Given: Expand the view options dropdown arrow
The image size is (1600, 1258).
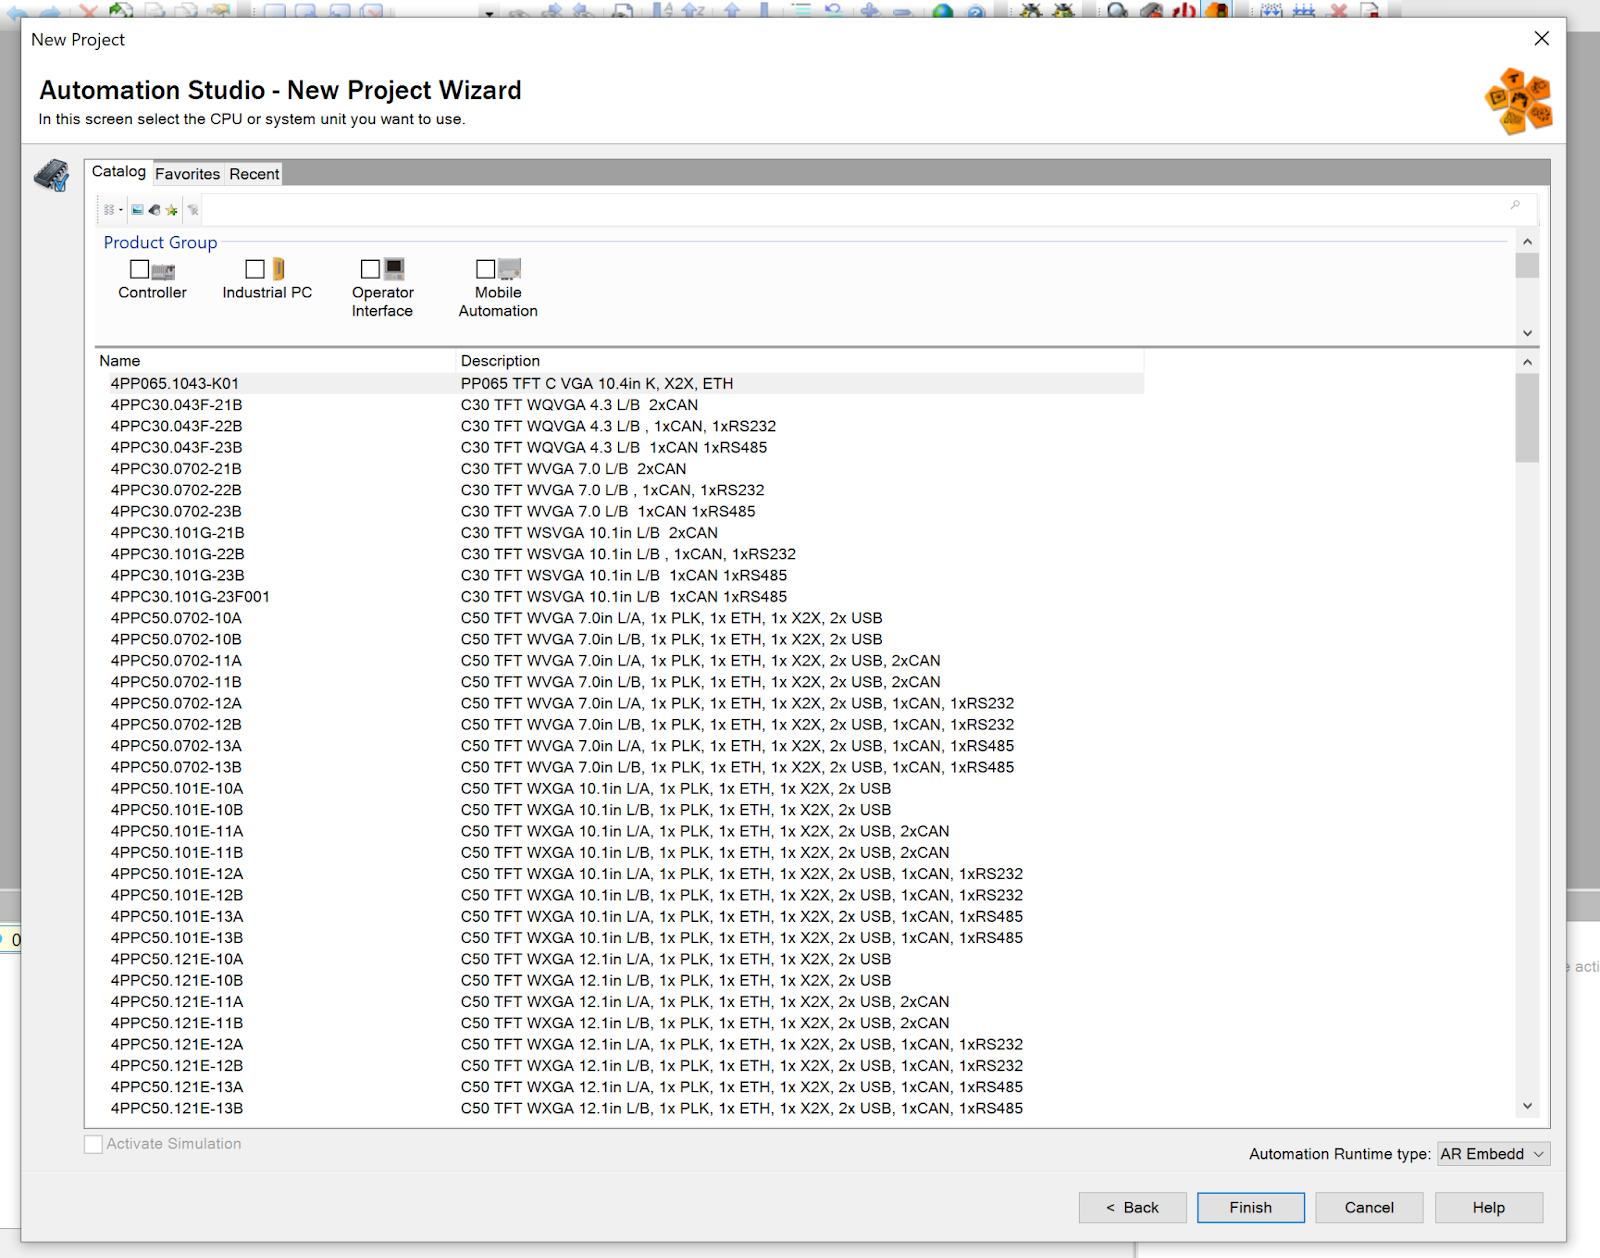Looking at the screenshot, I should click(x=121, y=210).
